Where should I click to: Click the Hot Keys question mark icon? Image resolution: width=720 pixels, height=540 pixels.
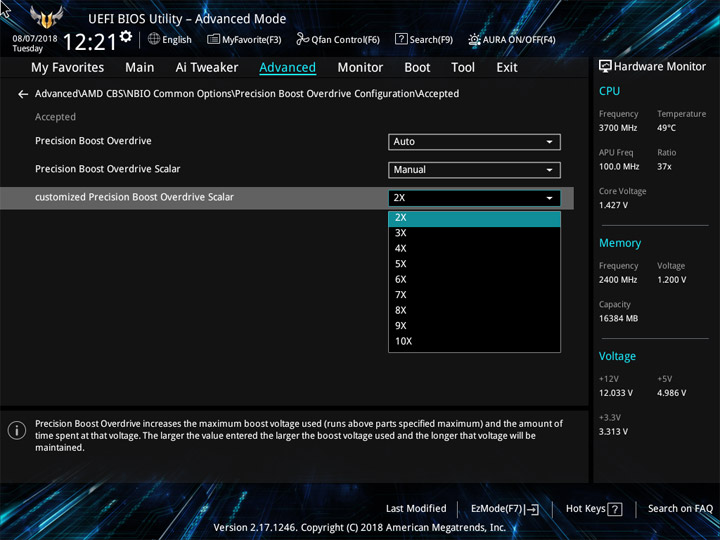click(x=615, y=509)
